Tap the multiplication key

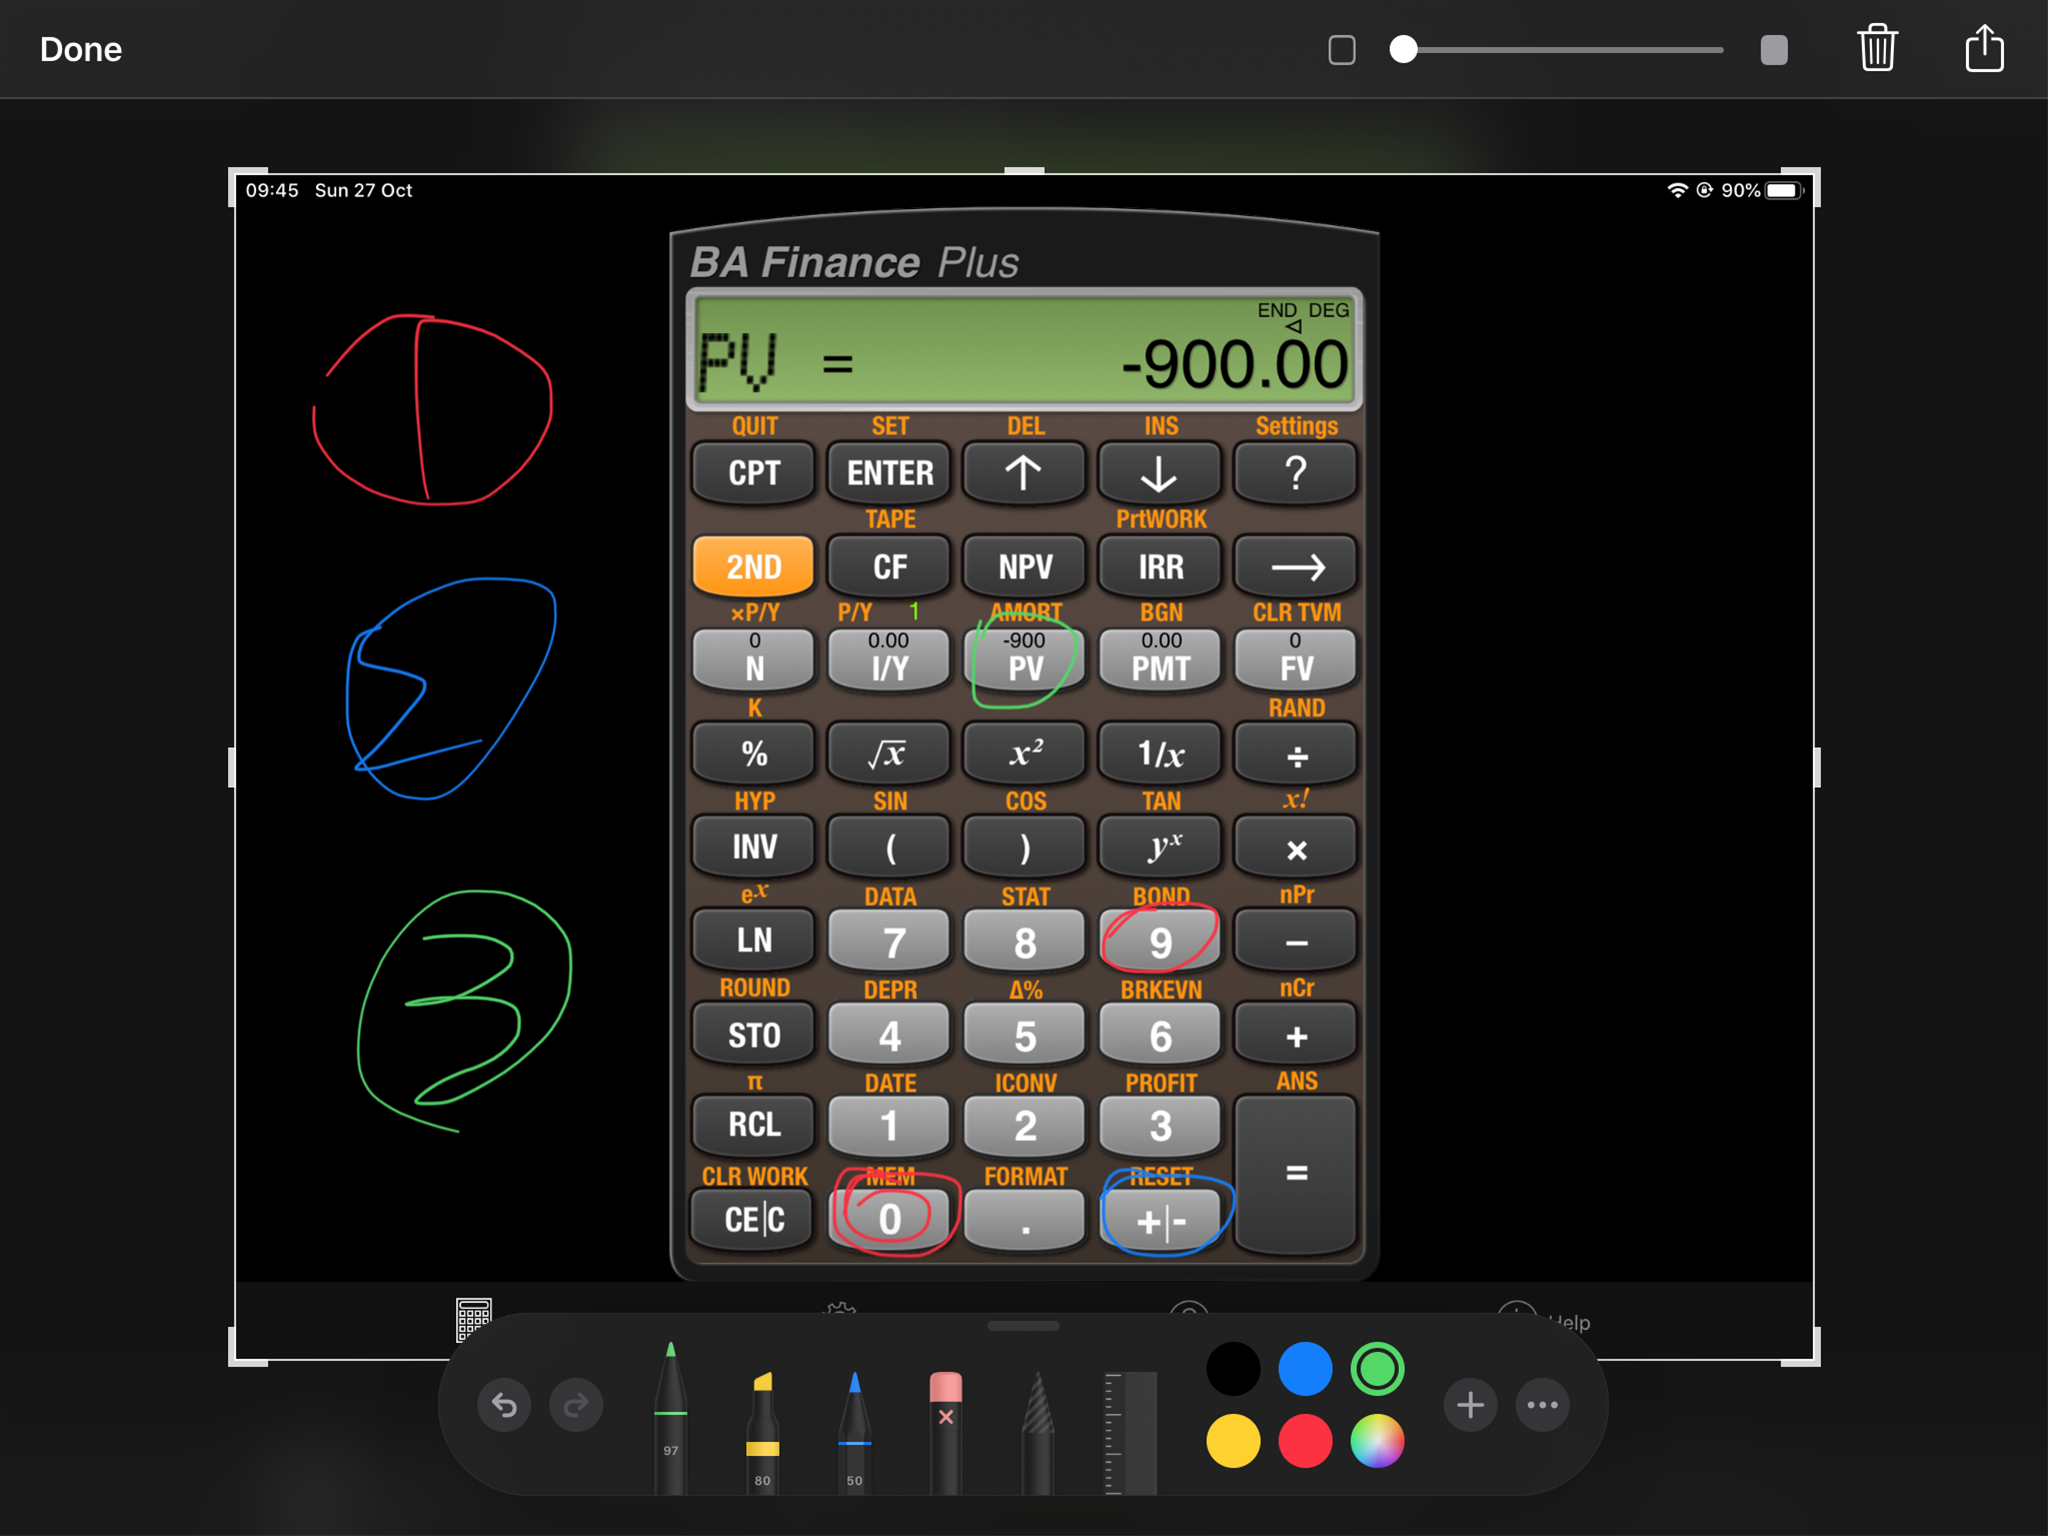1295,847
